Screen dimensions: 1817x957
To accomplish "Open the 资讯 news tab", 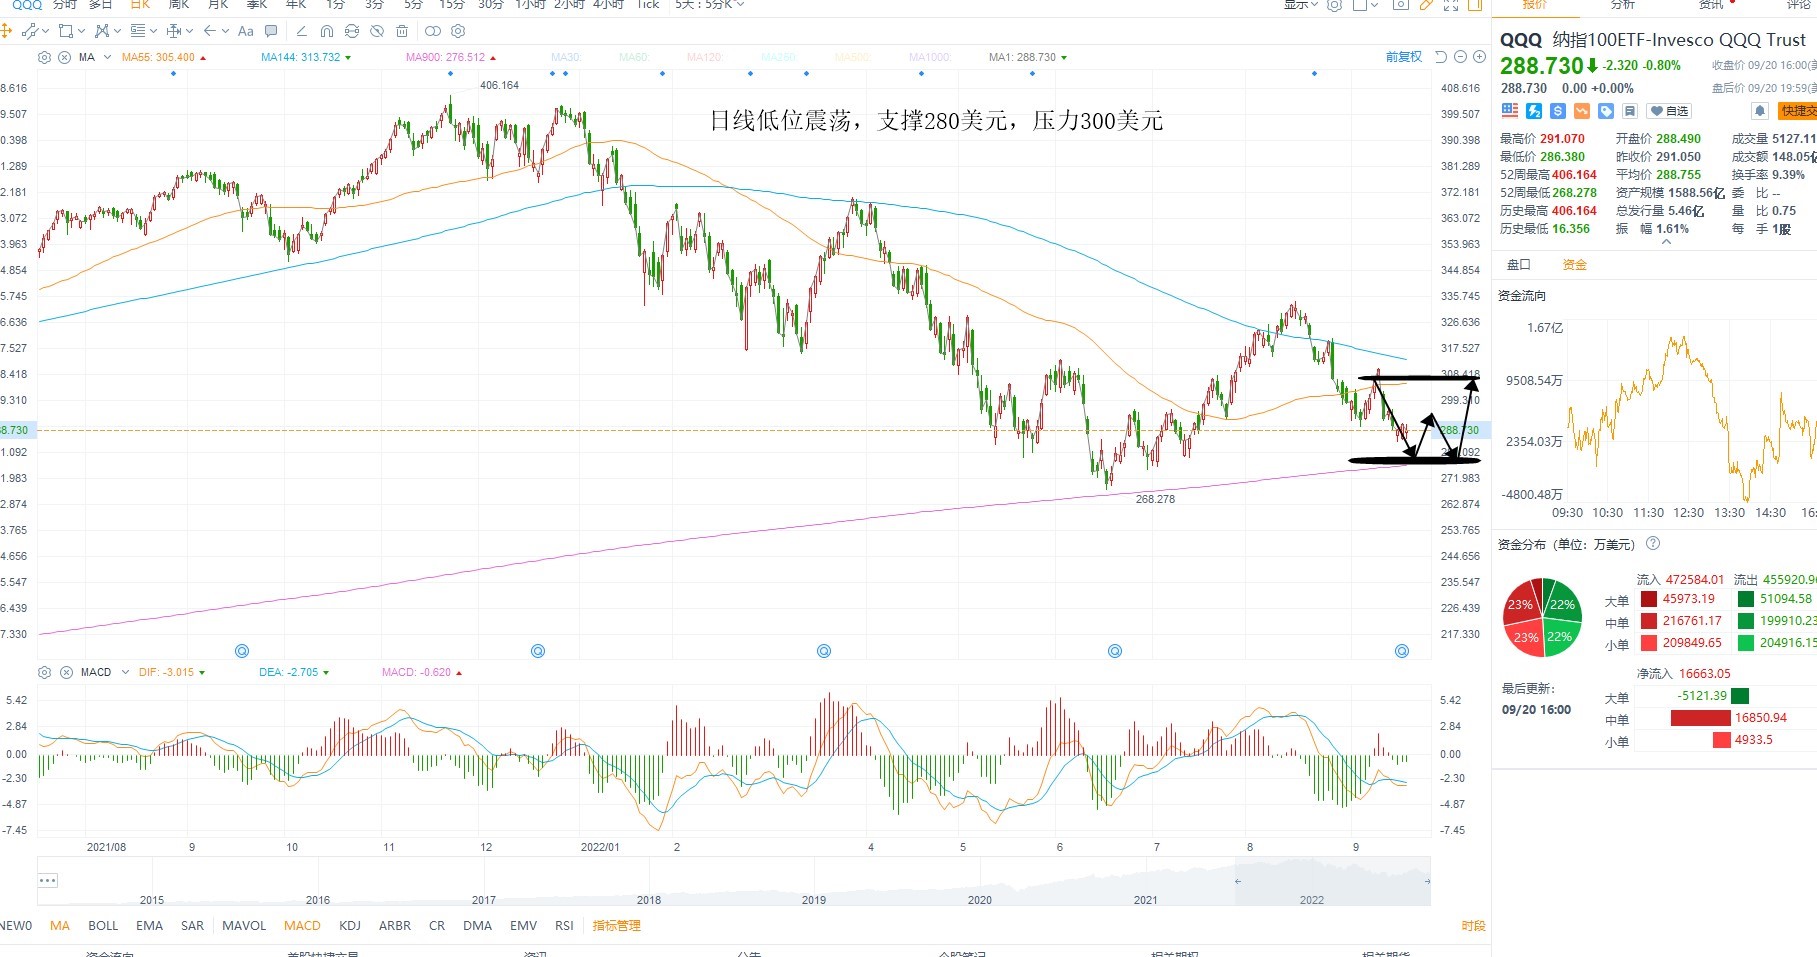I will coord(1711,4).
